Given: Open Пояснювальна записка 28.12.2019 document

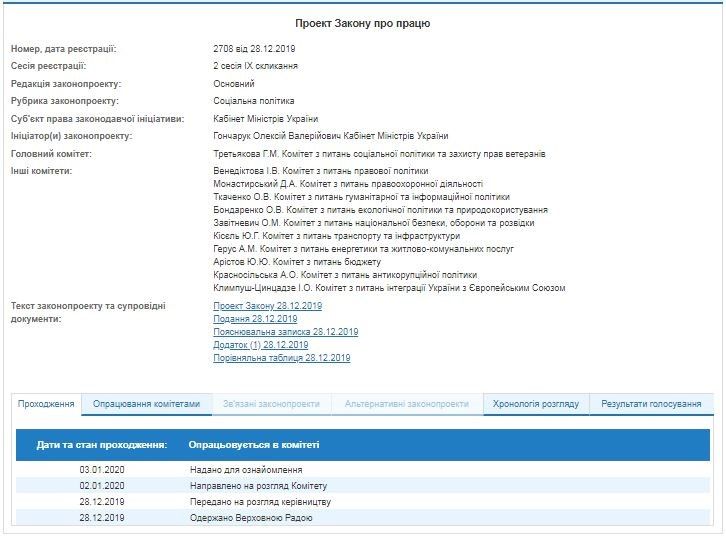Looking at the screenshot, I should 285,332.
